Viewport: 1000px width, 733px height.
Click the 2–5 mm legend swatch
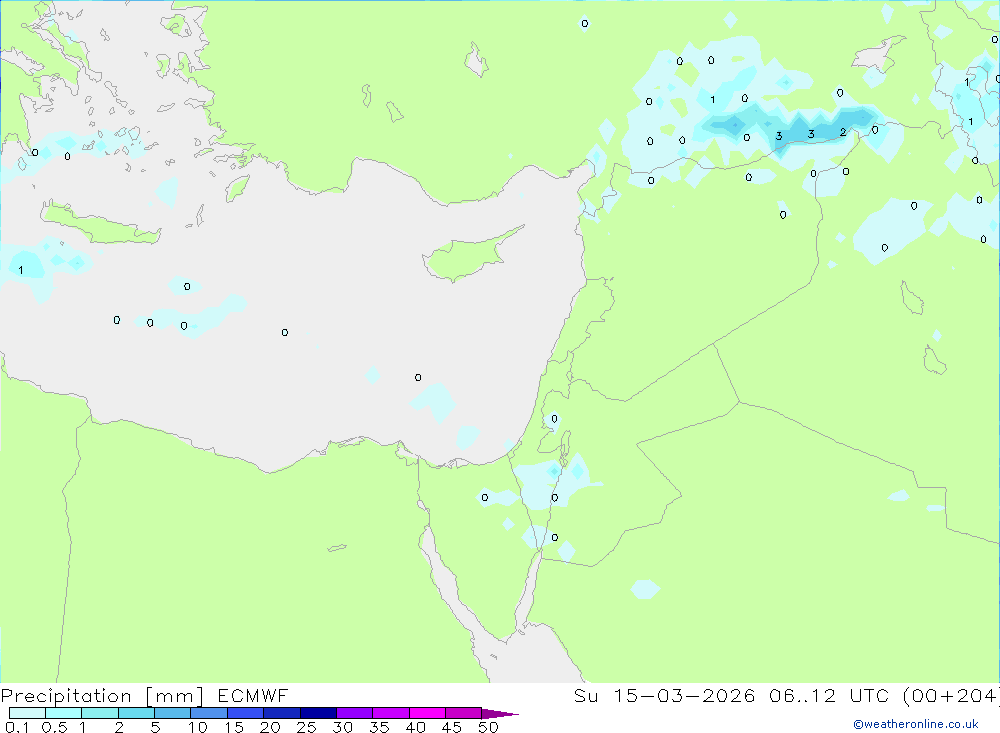(x=136, y=713)
